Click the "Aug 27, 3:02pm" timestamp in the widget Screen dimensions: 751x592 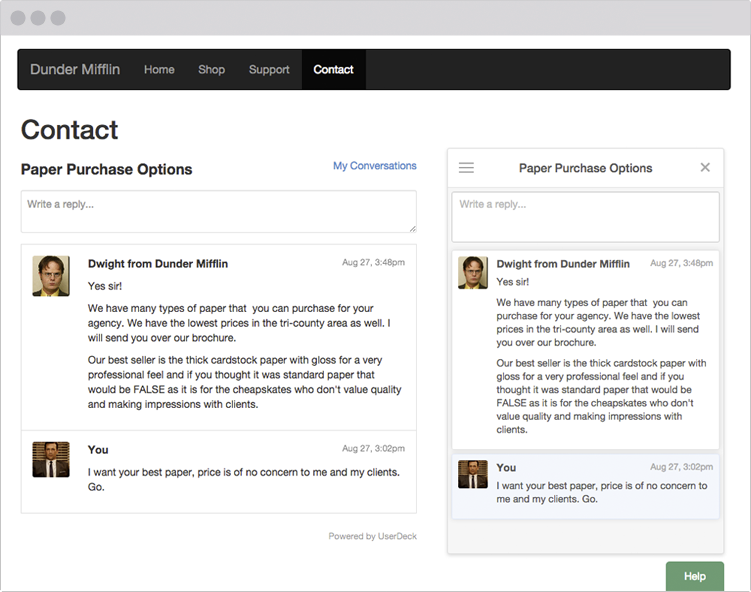point(681,467)
